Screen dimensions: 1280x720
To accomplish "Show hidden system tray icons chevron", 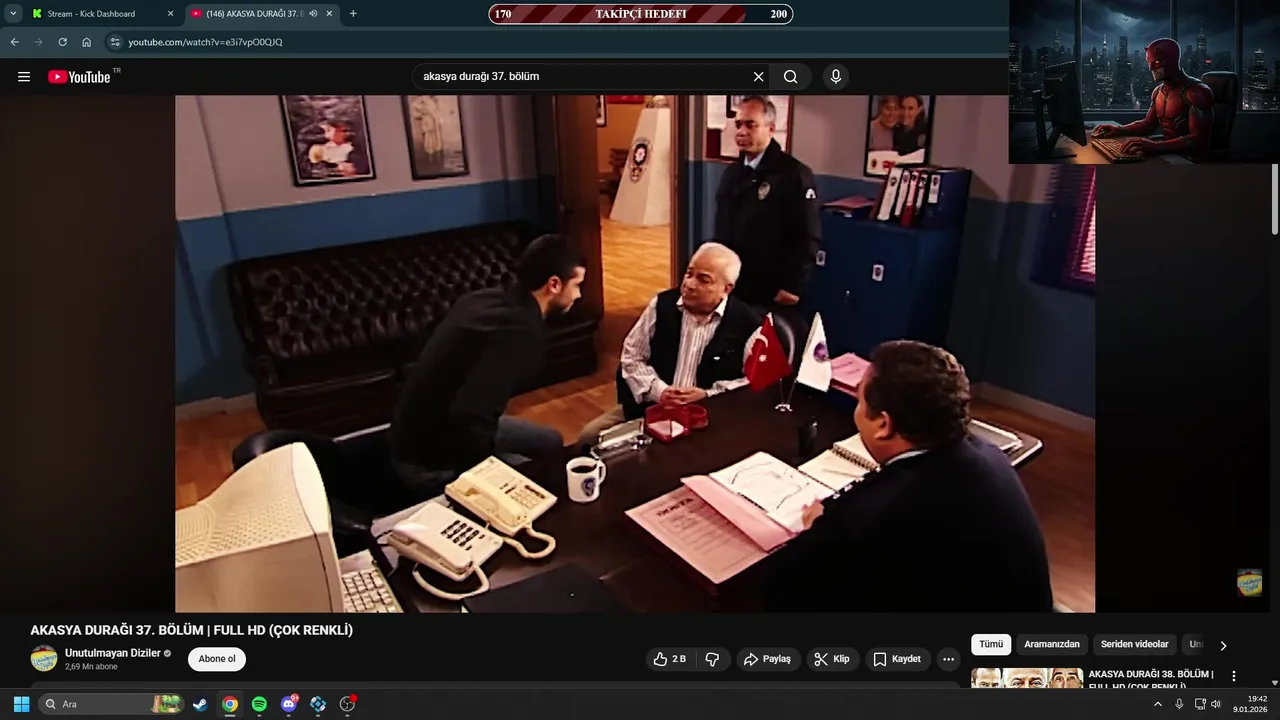I will [1158, 704].
